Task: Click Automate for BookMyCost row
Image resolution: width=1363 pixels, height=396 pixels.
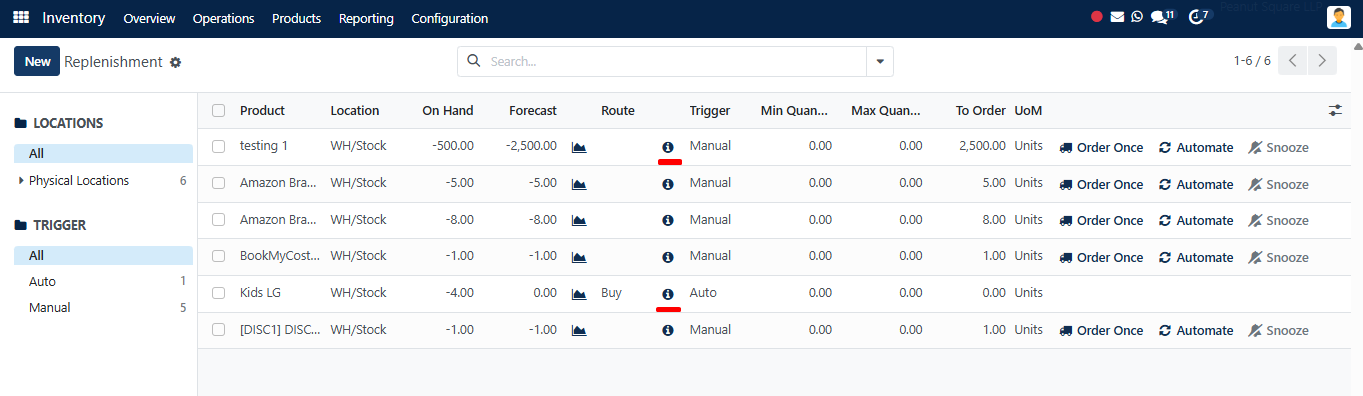Action: pos(1196,257)
